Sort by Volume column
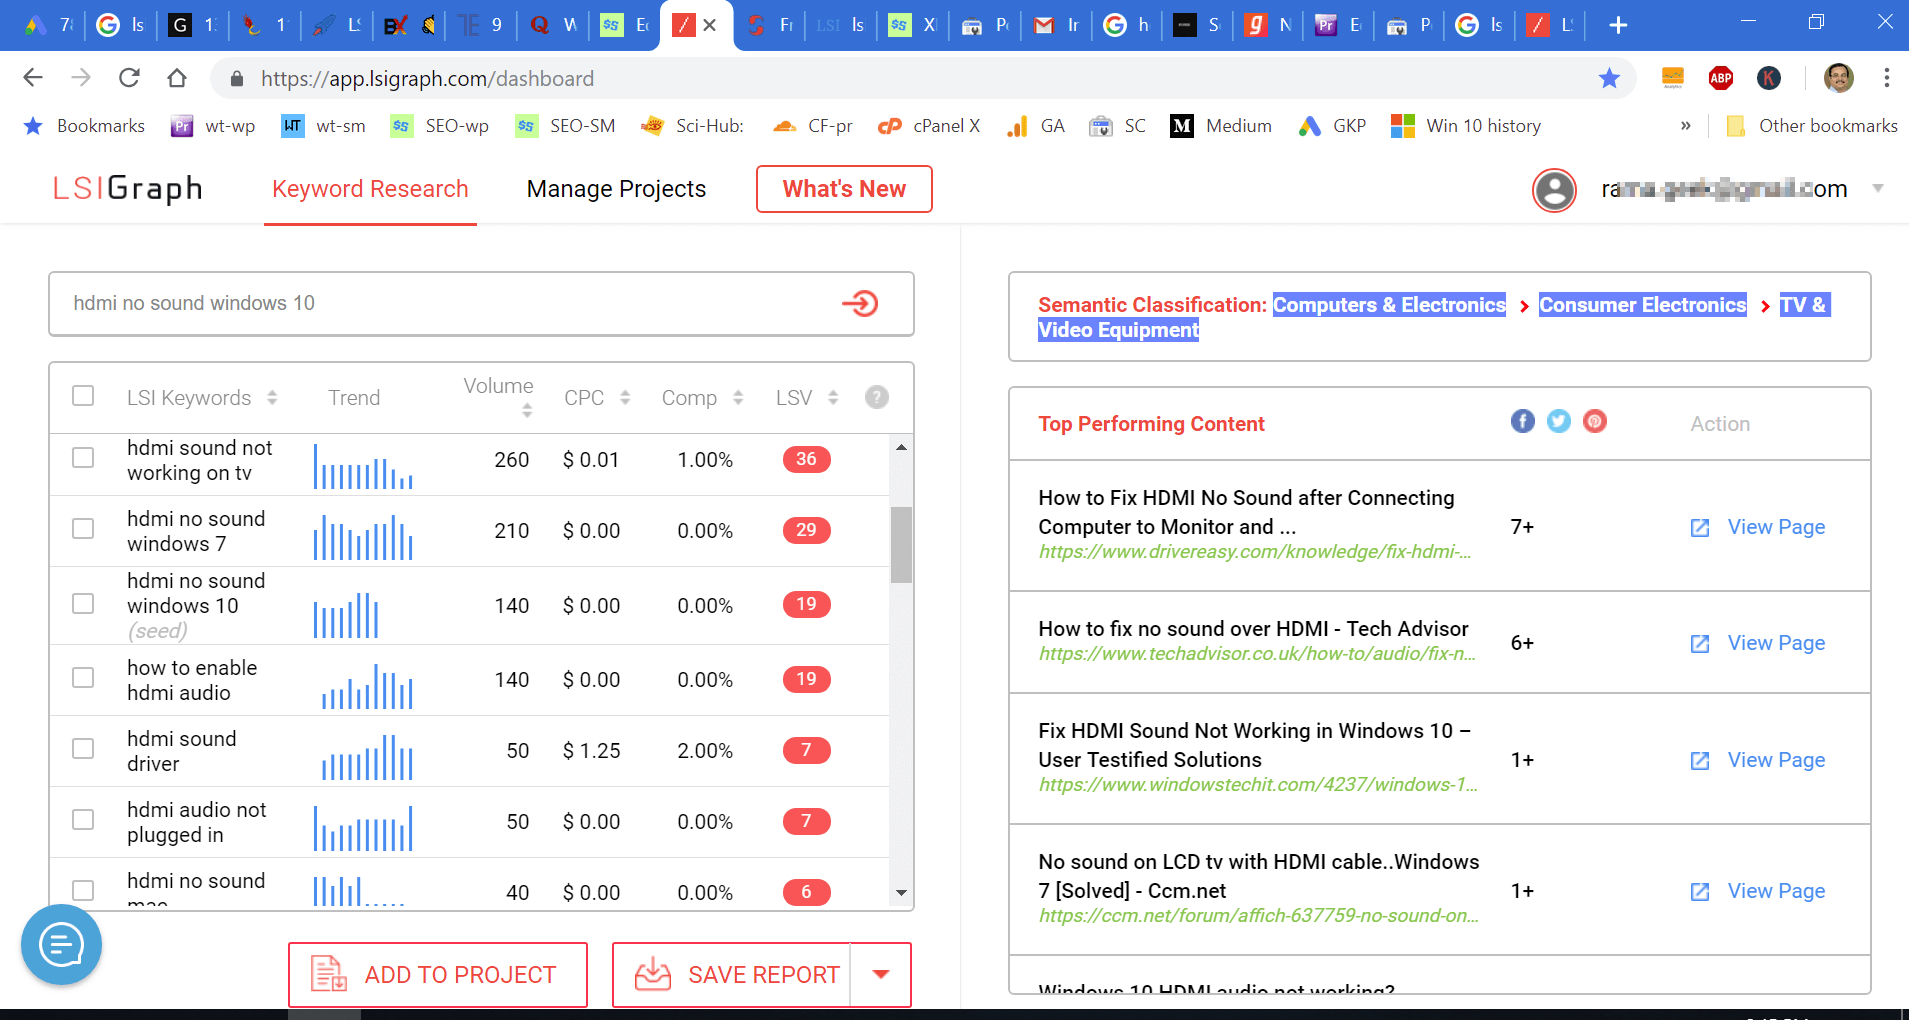The image size is (1909, 1020). point(527,411)
